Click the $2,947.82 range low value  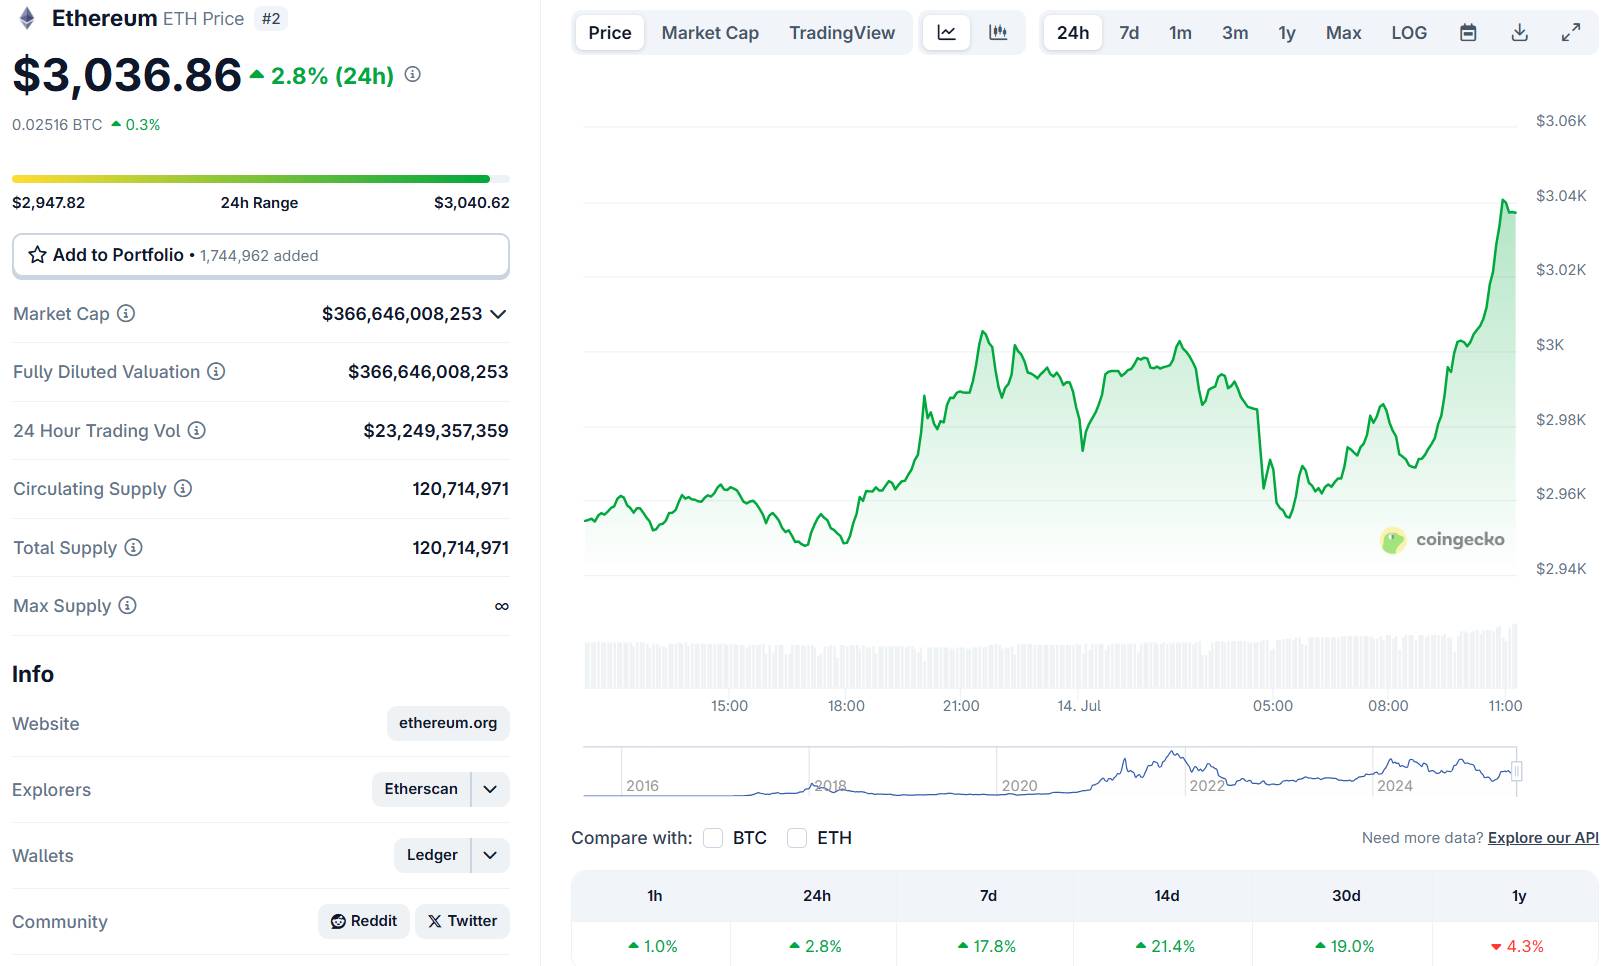49,203
